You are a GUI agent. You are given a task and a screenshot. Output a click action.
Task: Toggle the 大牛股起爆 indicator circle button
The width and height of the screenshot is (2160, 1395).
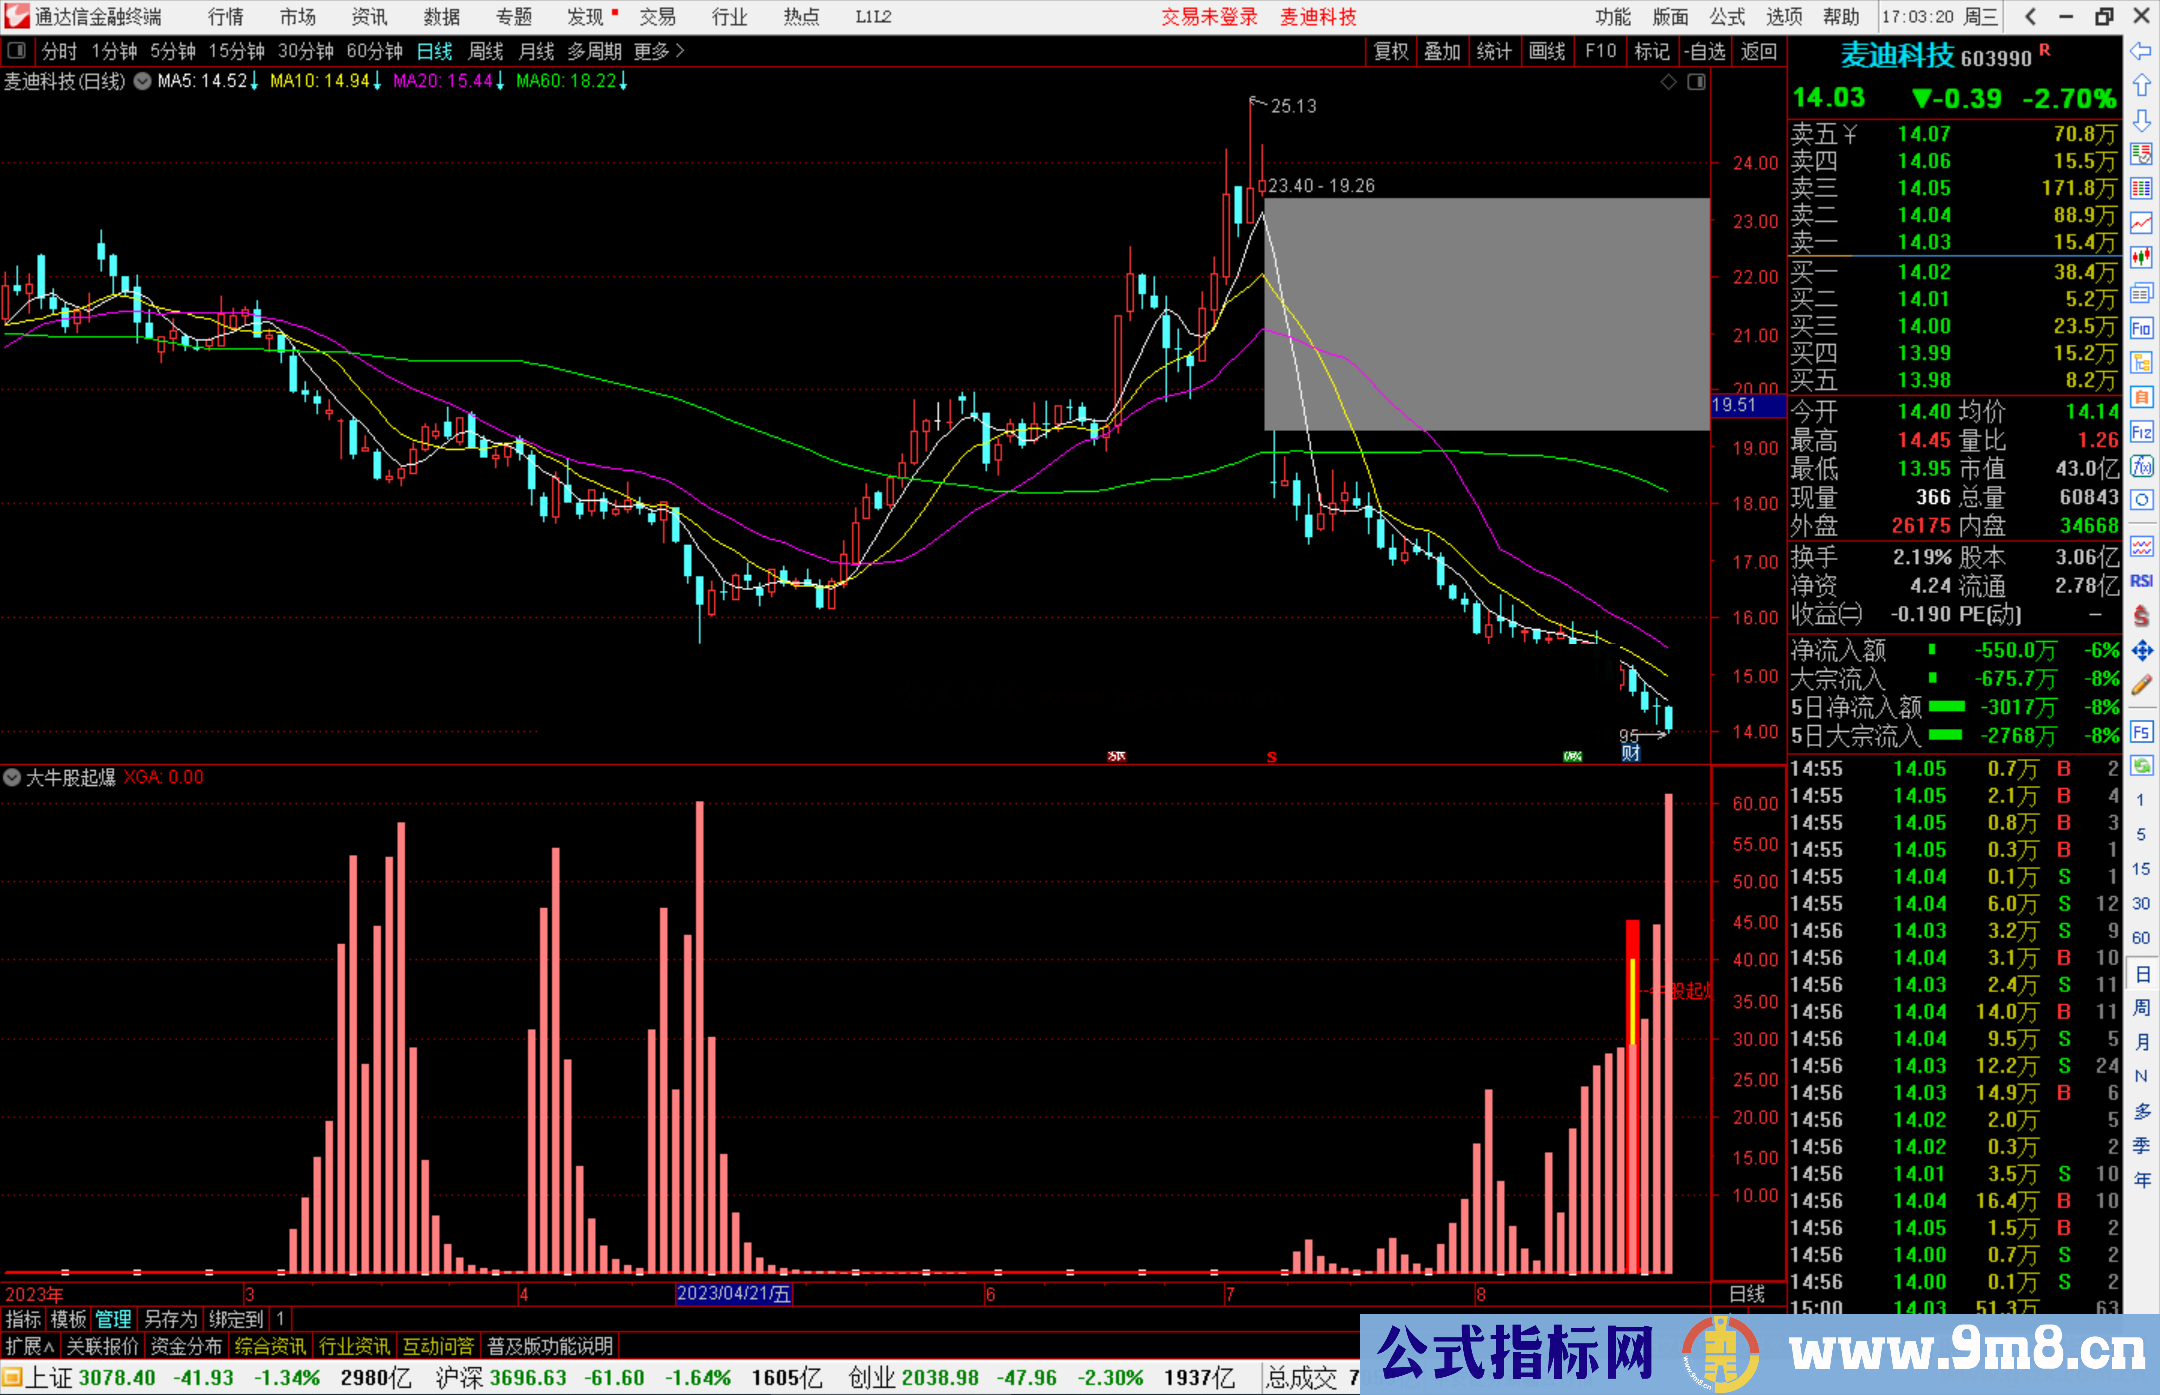(12, 777)
